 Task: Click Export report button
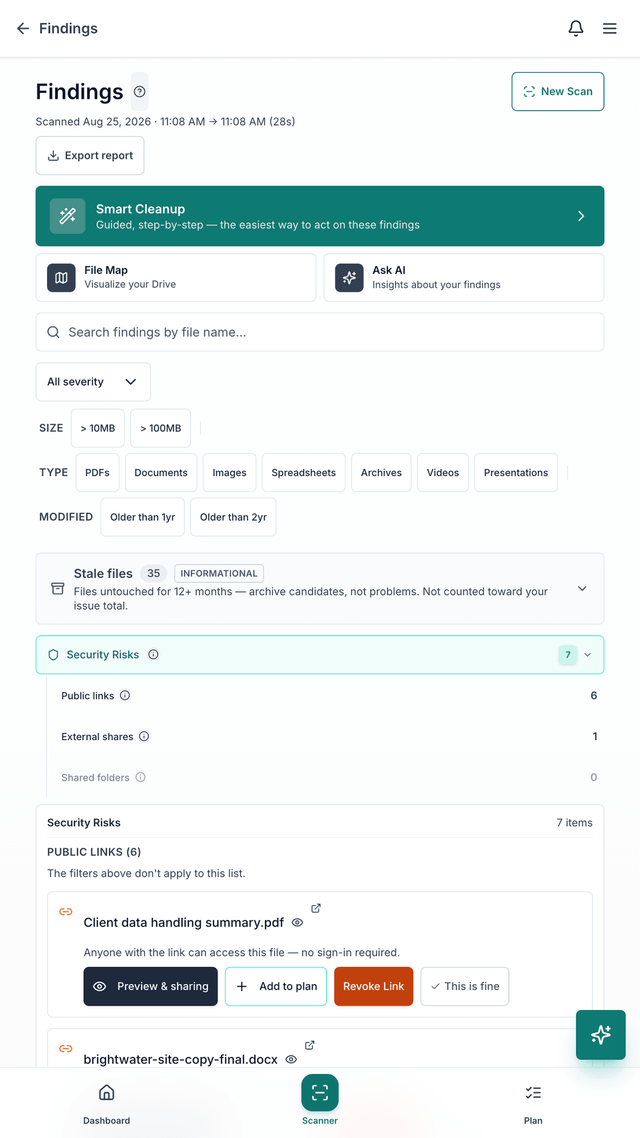click(90, 155)
